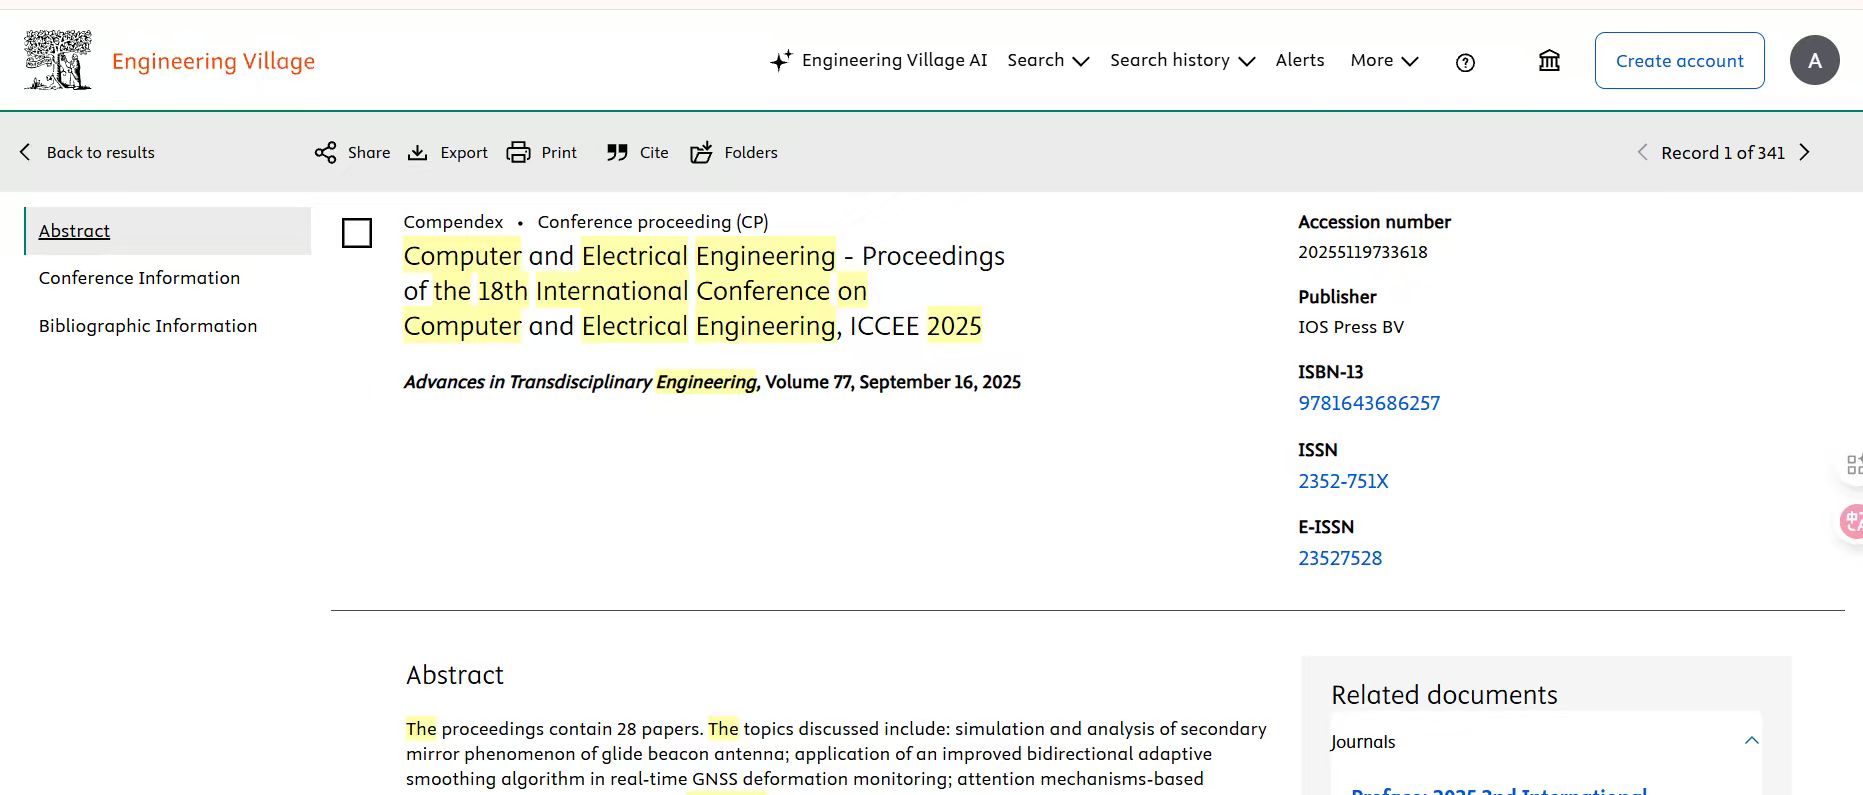Image resolution: width=1863 pixels, height=795 pixels.
Task: Click the Share icon
Action: [326, 152]
